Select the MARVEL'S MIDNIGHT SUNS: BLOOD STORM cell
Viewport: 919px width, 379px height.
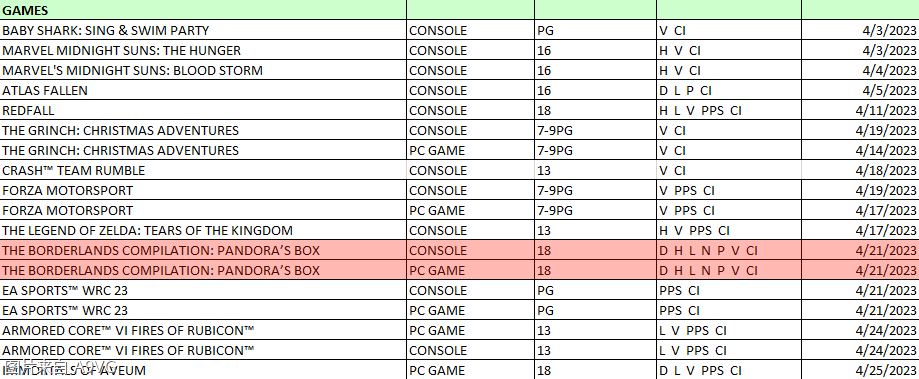pyautogui.click(x=203, y=70)
